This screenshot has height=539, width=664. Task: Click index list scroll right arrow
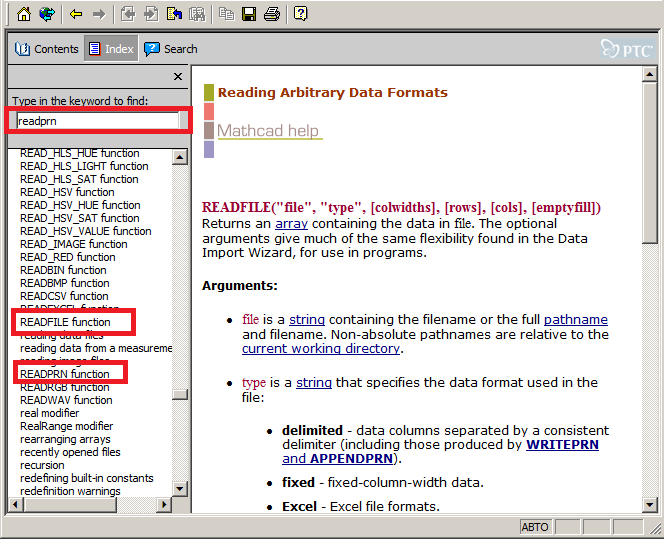click(x=164, y=505)
